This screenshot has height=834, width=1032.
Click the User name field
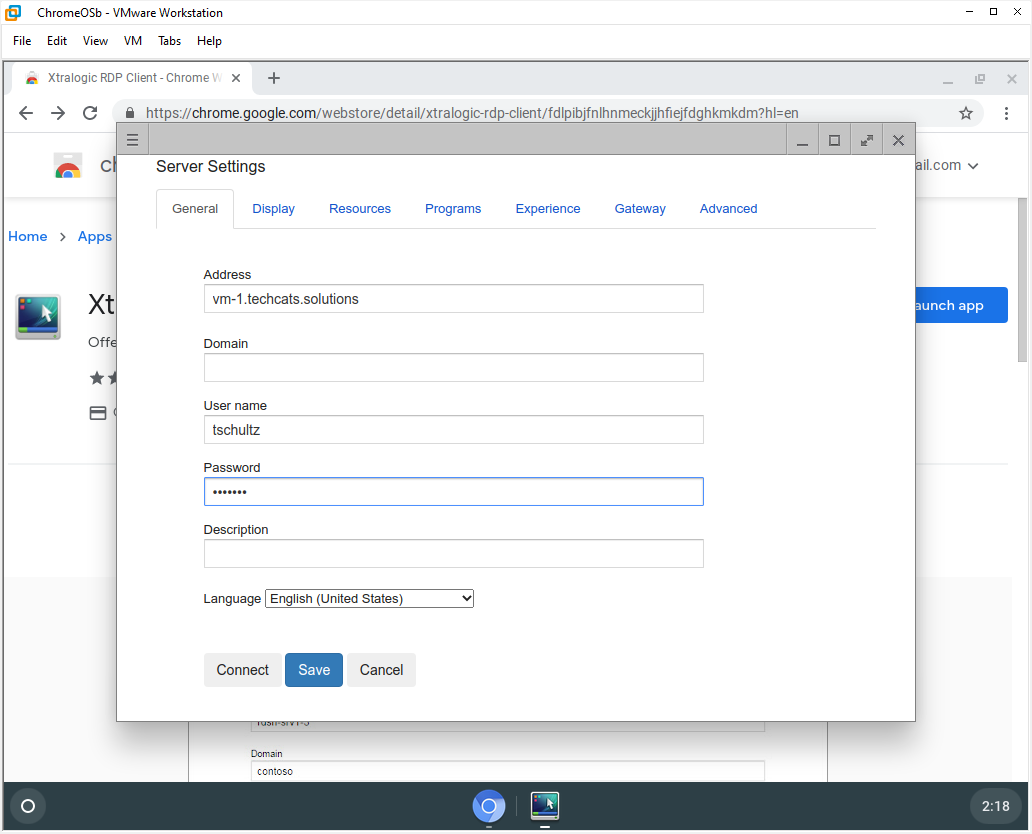453,430
